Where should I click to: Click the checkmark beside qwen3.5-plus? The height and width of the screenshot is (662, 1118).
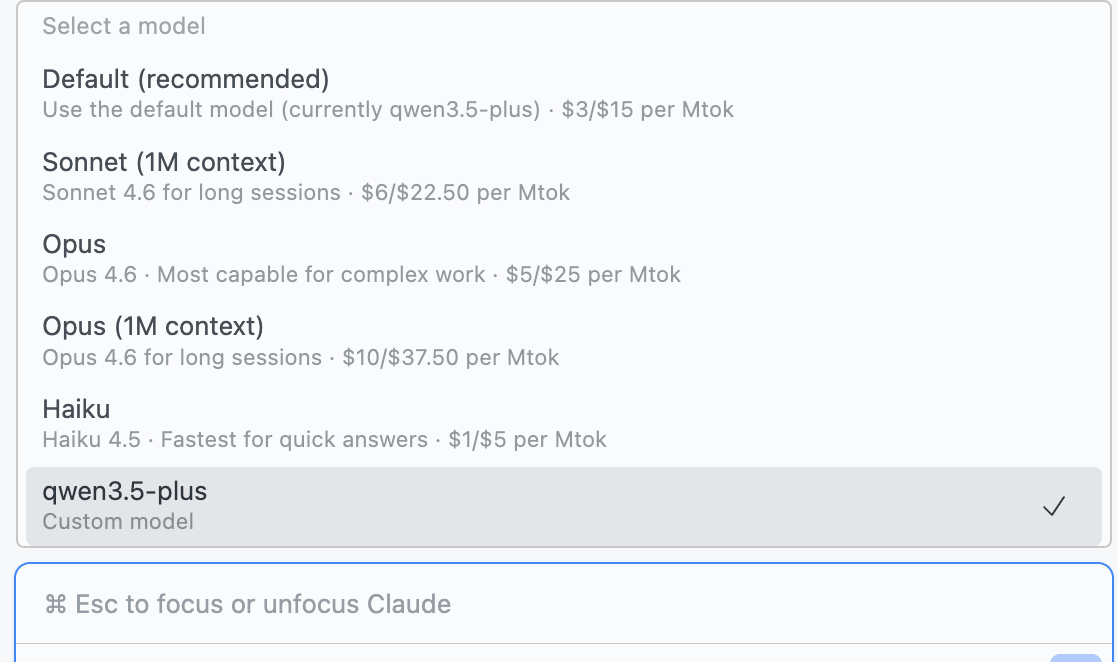1053,507
